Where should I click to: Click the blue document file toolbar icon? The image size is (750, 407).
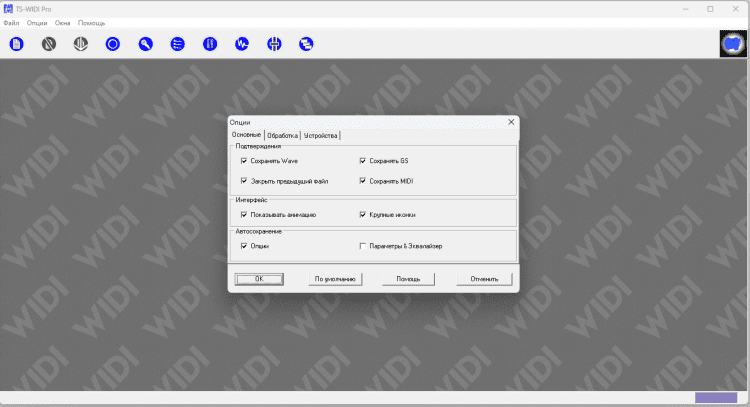[x=17, y=44]
